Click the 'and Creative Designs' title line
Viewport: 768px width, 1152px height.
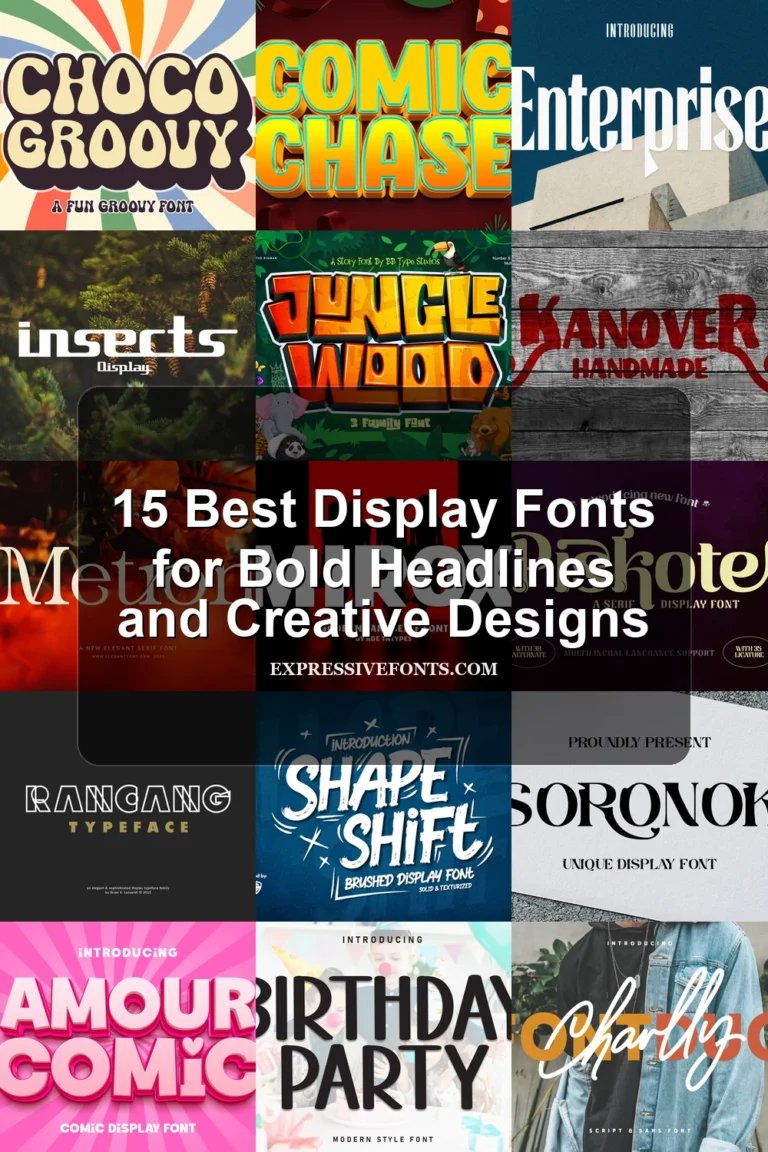click(383, 619)
